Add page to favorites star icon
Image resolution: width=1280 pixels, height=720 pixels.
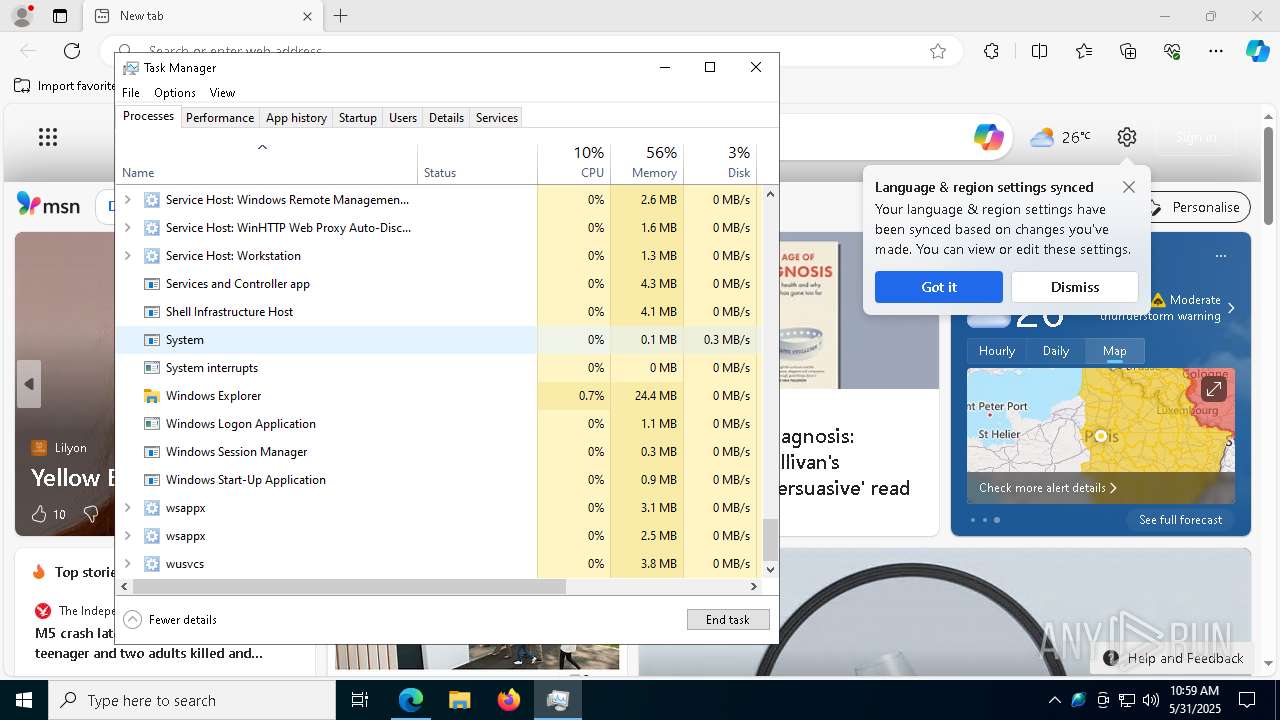click(x=938, y=51)
